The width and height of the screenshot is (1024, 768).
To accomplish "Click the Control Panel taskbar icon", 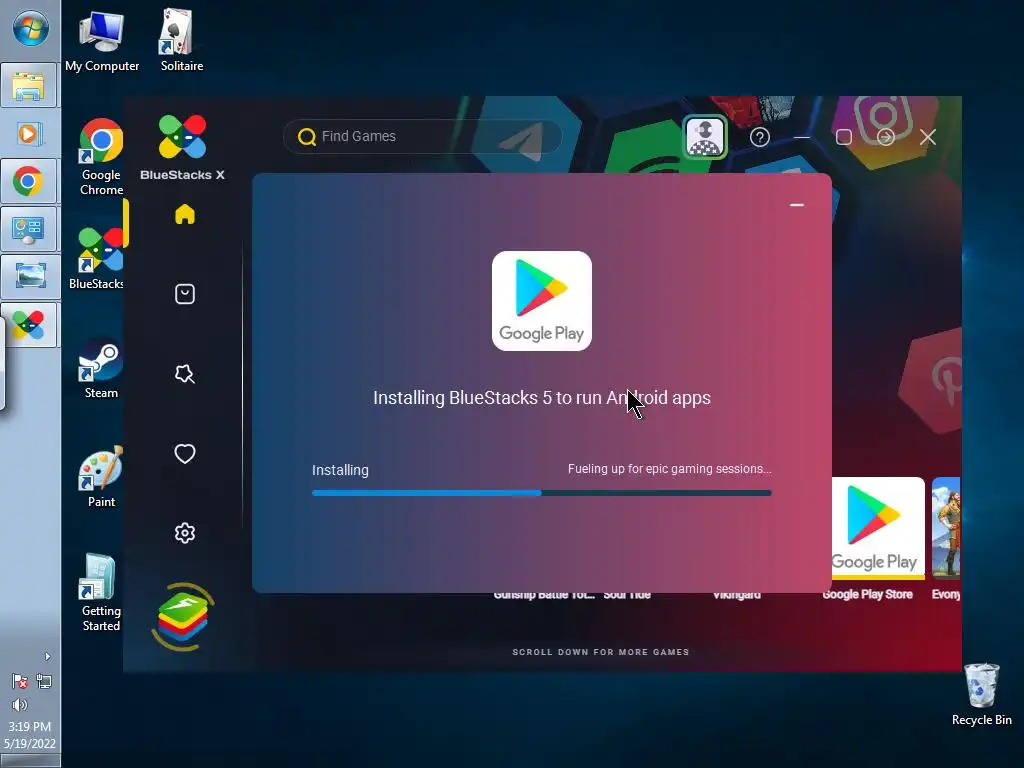I will [x=29, y=229].
